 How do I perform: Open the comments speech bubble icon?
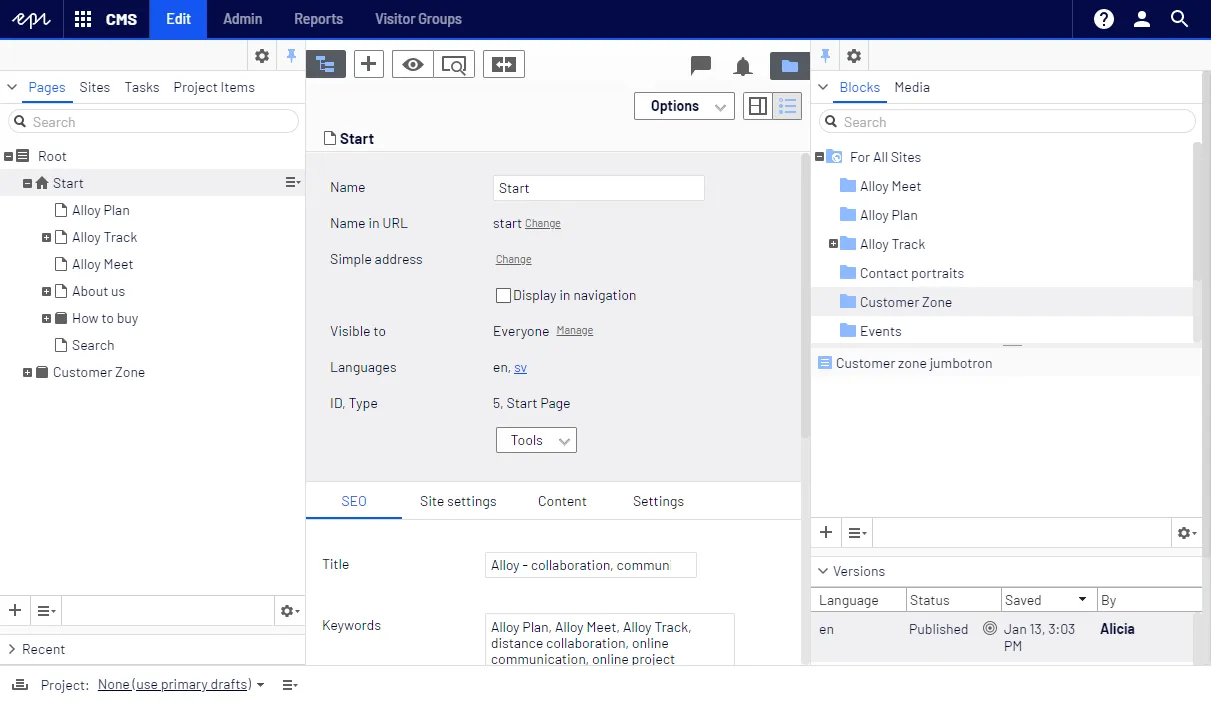(701, 66)
